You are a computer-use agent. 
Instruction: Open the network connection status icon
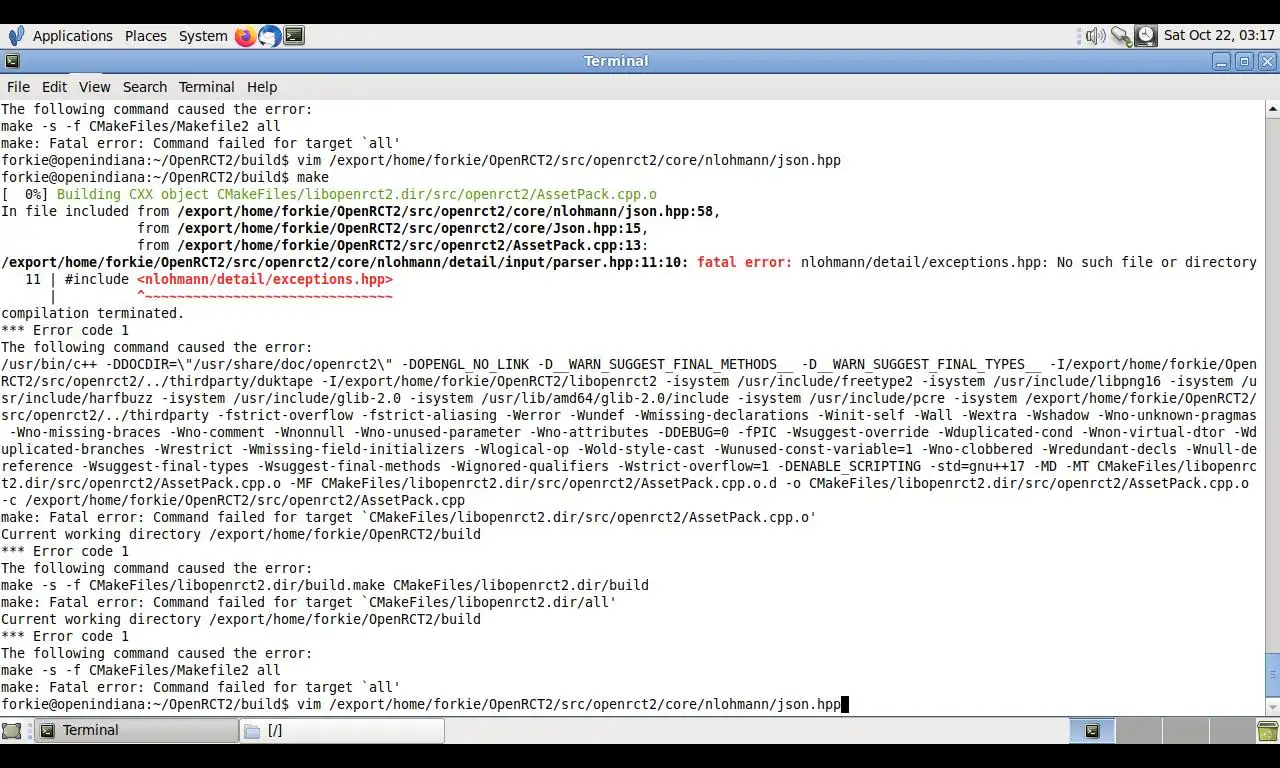click(1121, 36)
